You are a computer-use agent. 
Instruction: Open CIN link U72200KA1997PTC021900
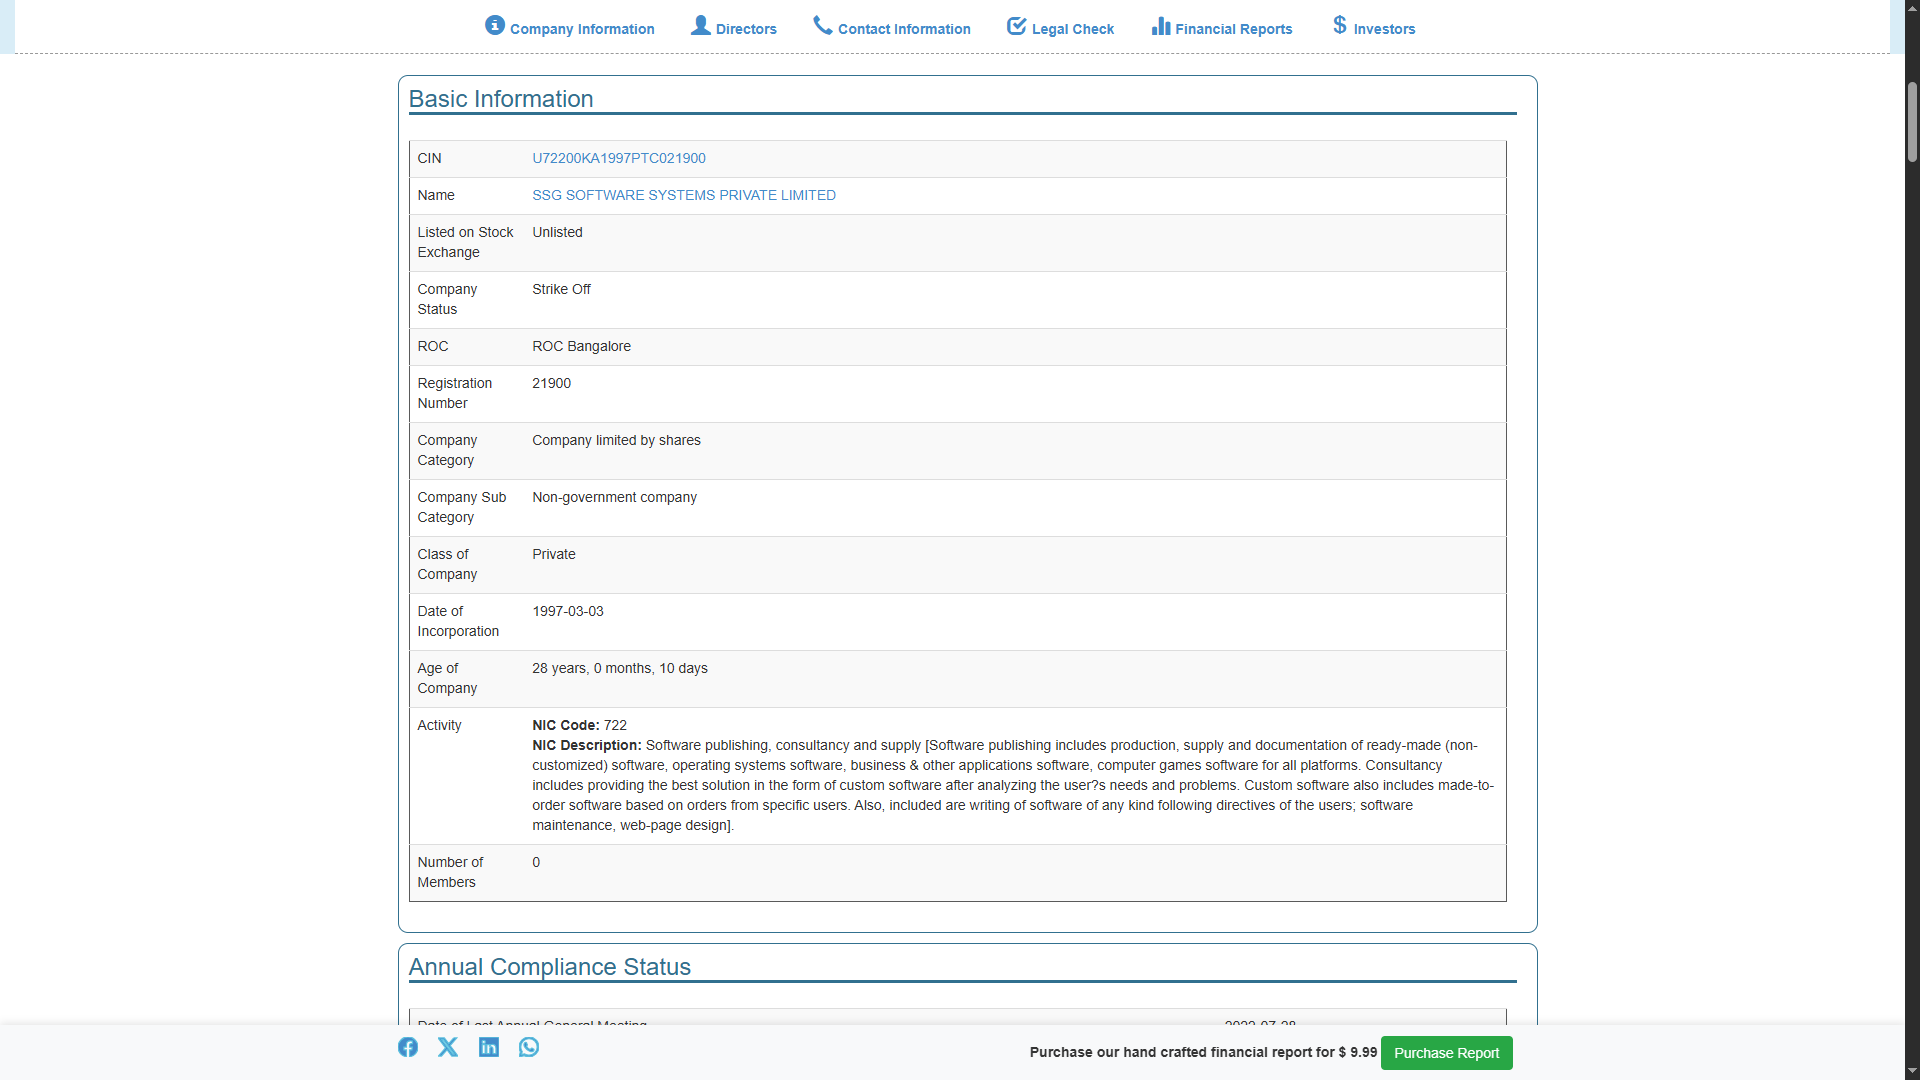[618, 158]
